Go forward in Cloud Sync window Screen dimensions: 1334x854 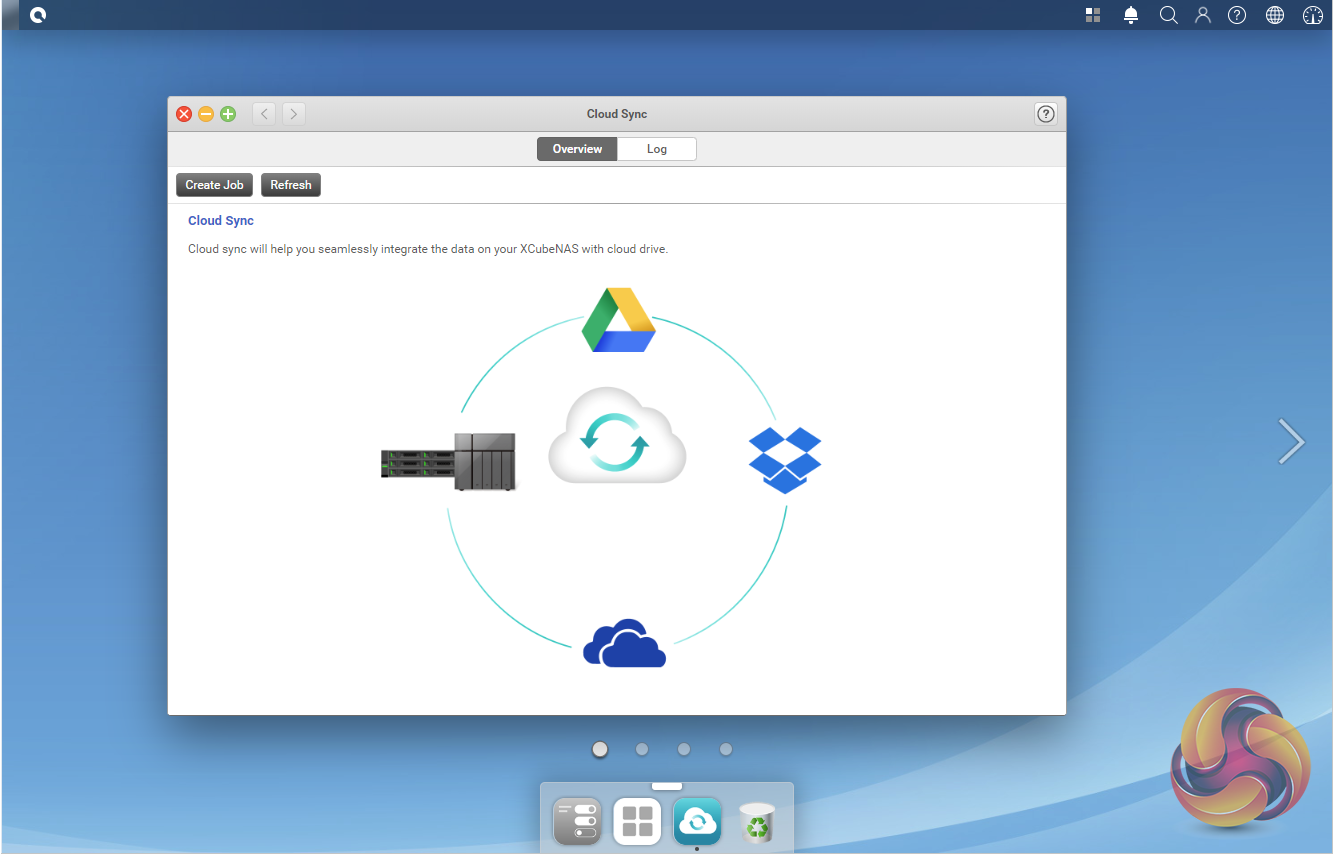pos(293,114)
